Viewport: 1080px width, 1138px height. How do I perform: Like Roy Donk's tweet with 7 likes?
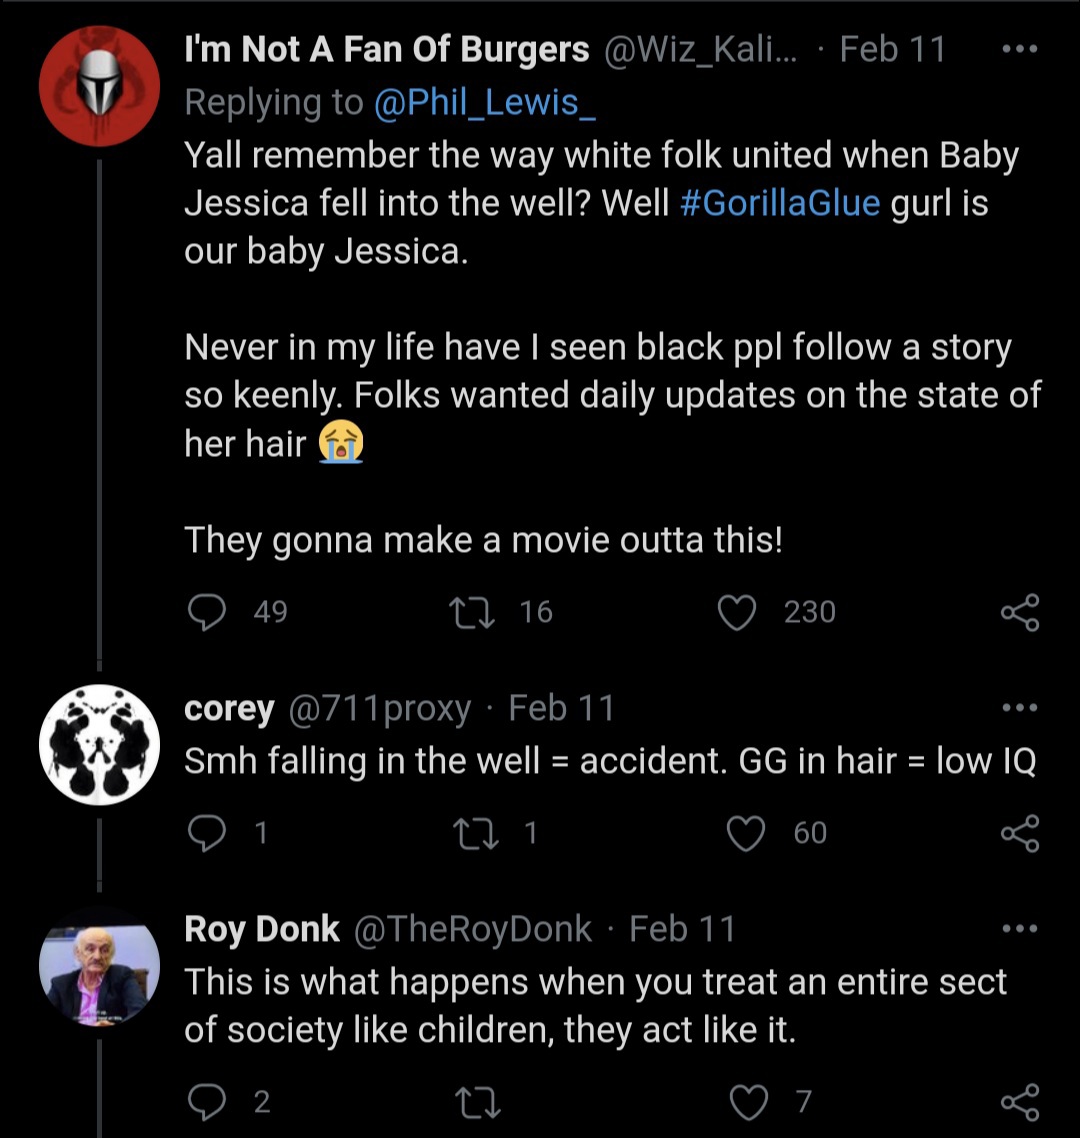tap(748, 1102)
